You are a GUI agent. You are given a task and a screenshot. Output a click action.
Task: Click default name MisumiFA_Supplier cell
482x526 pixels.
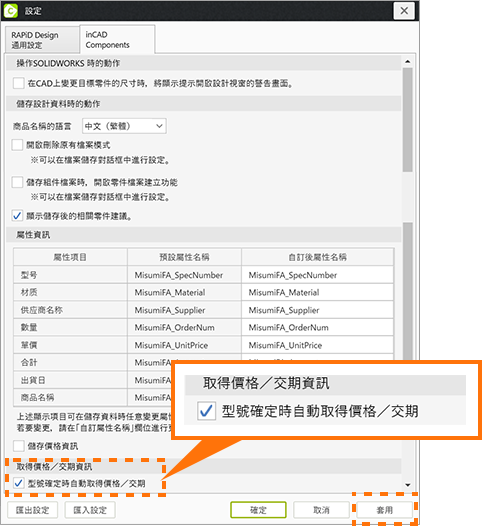tap(184, 310)
